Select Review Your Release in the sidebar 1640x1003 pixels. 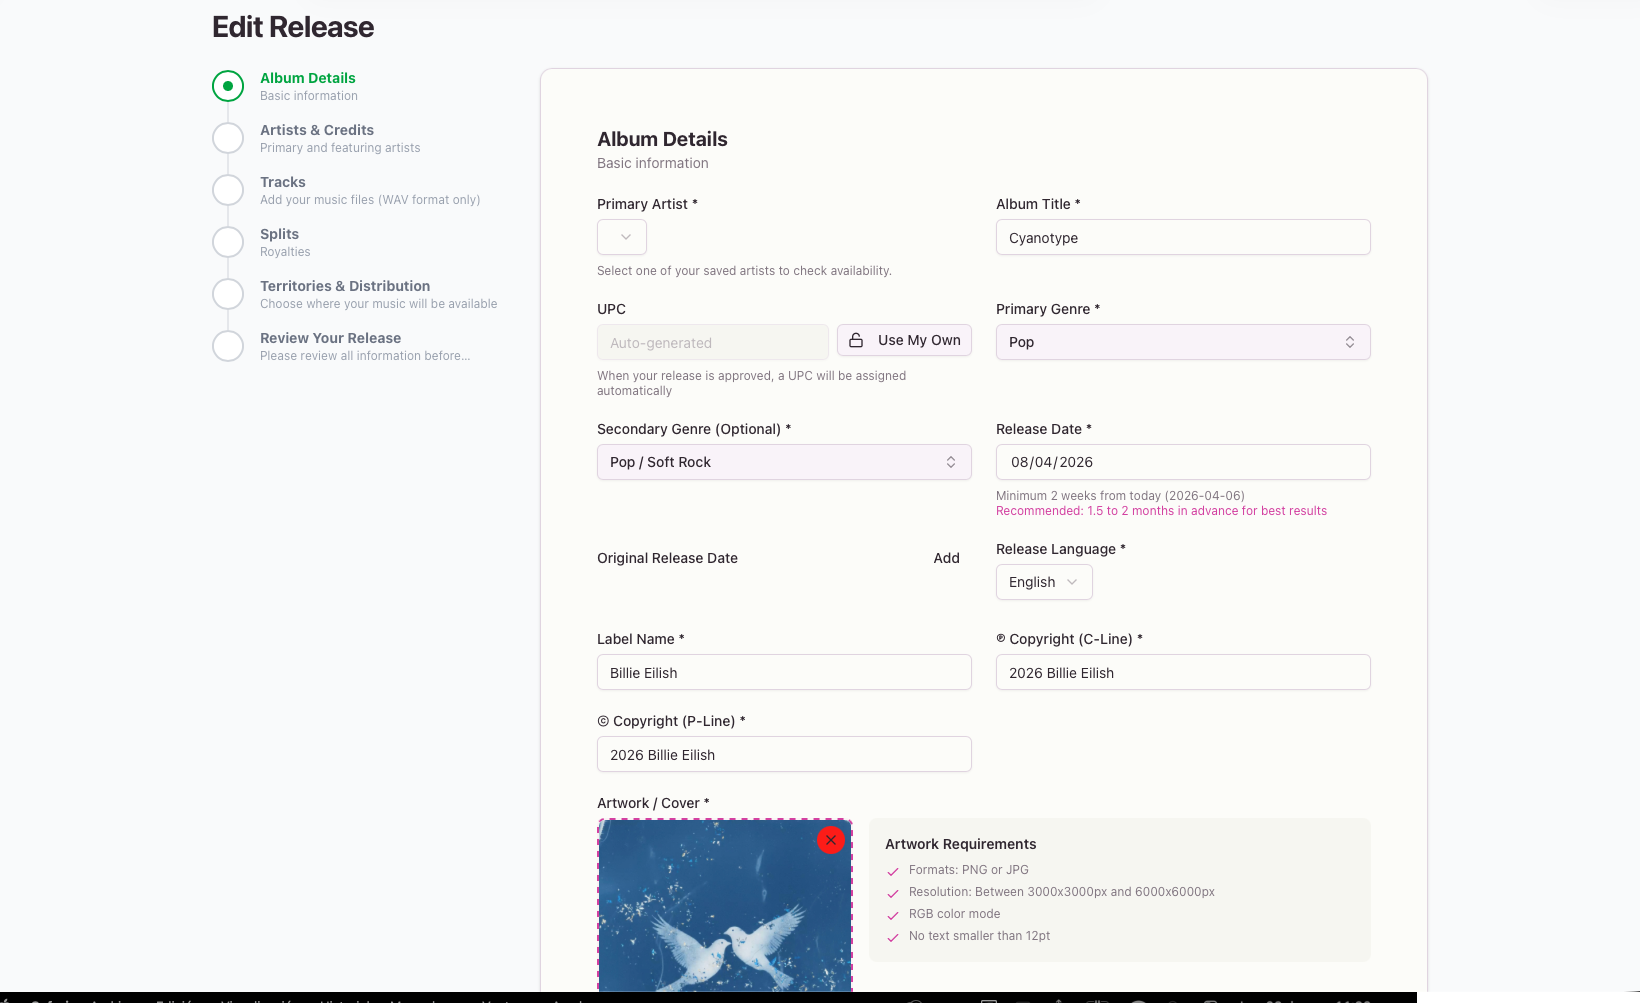(x=331, y=338)
